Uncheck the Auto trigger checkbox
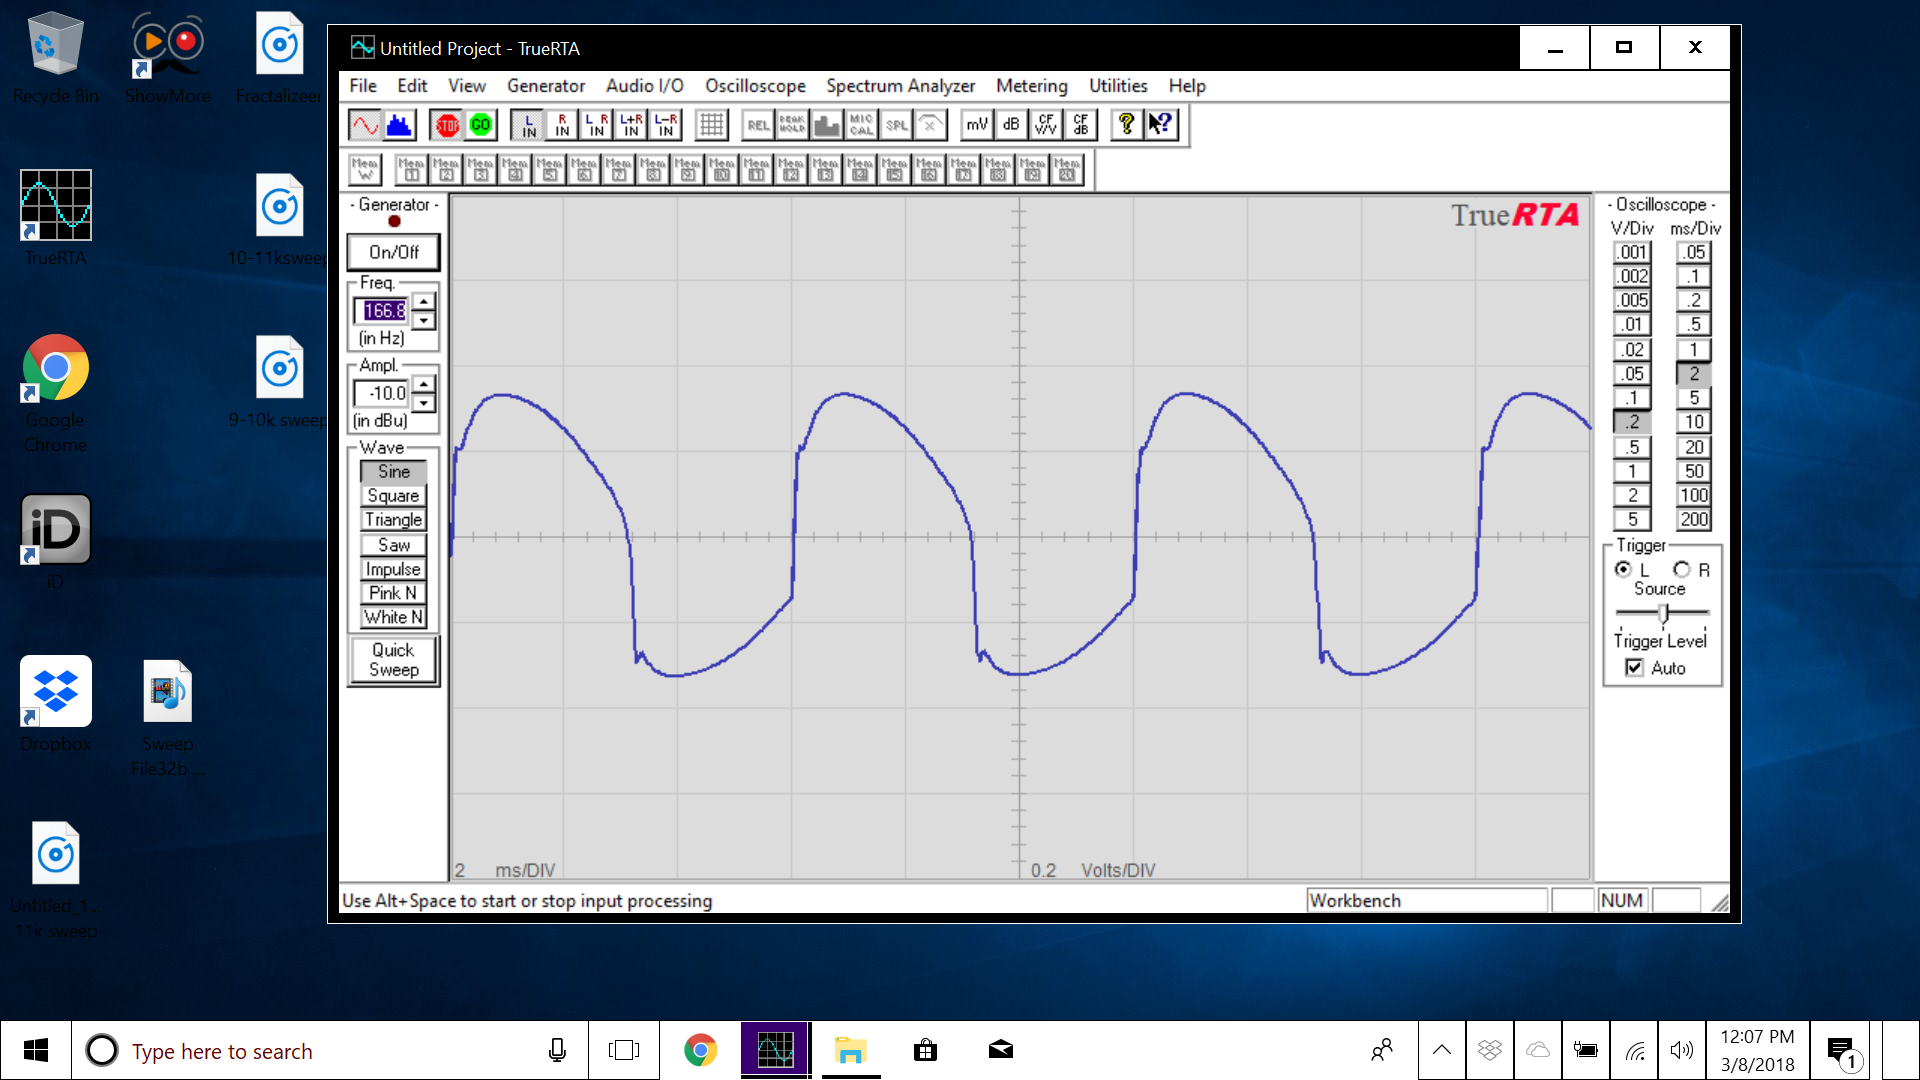 click(1634, 668)
